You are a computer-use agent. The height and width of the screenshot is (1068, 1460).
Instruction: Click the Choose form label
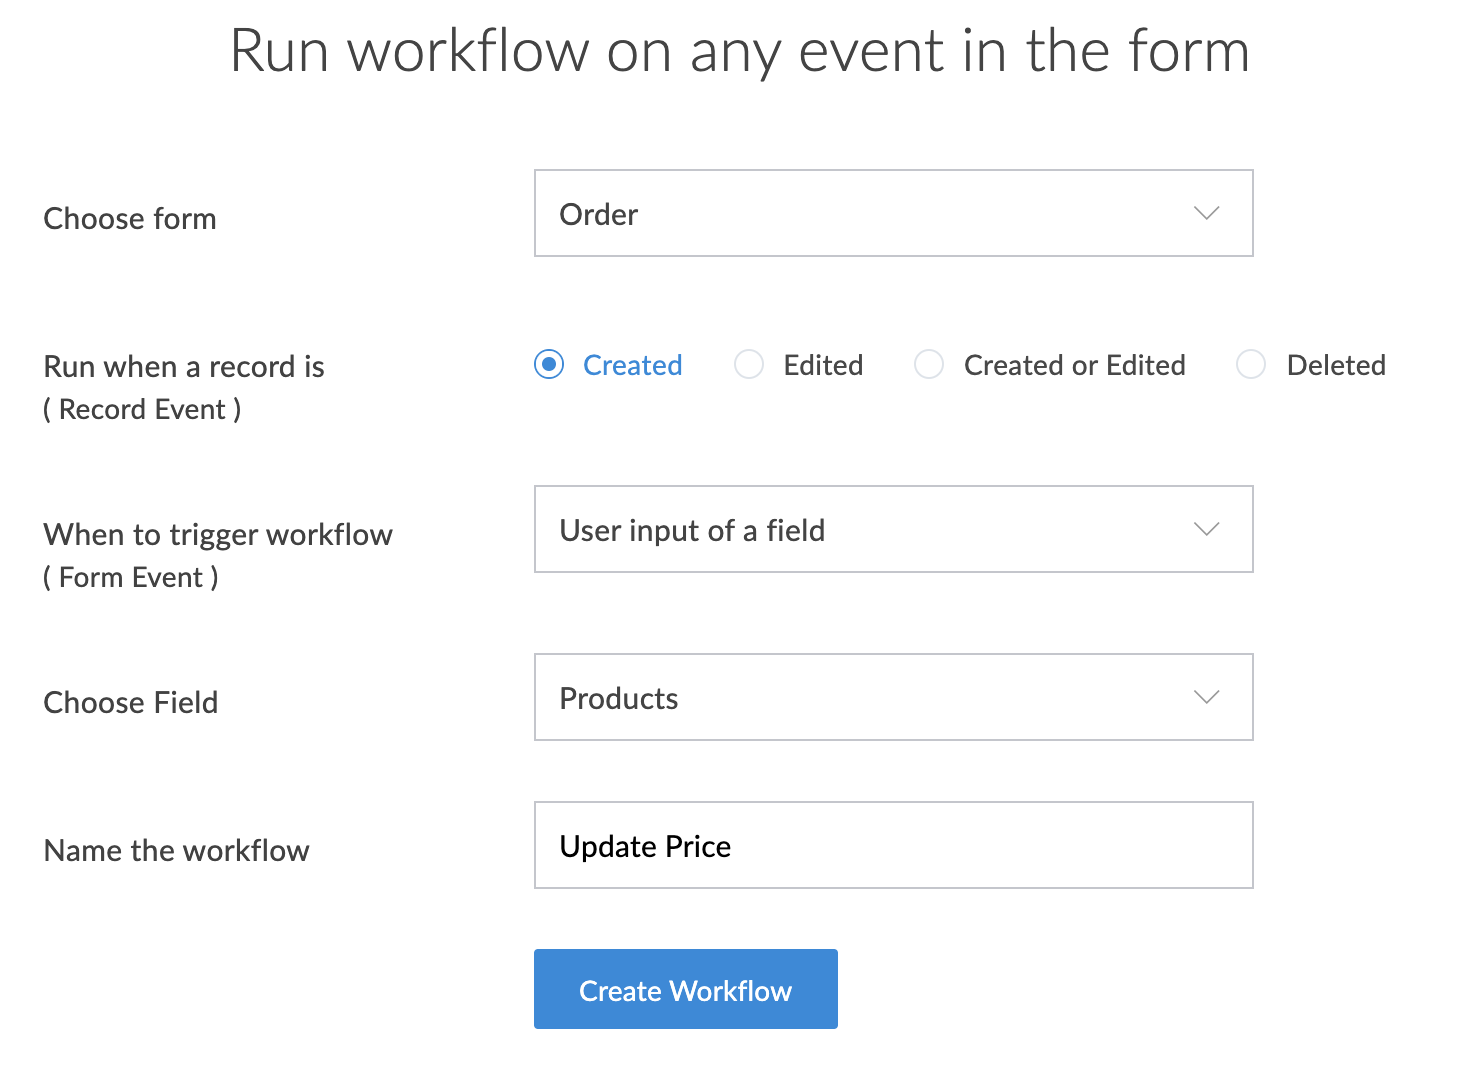click(130, 218)
